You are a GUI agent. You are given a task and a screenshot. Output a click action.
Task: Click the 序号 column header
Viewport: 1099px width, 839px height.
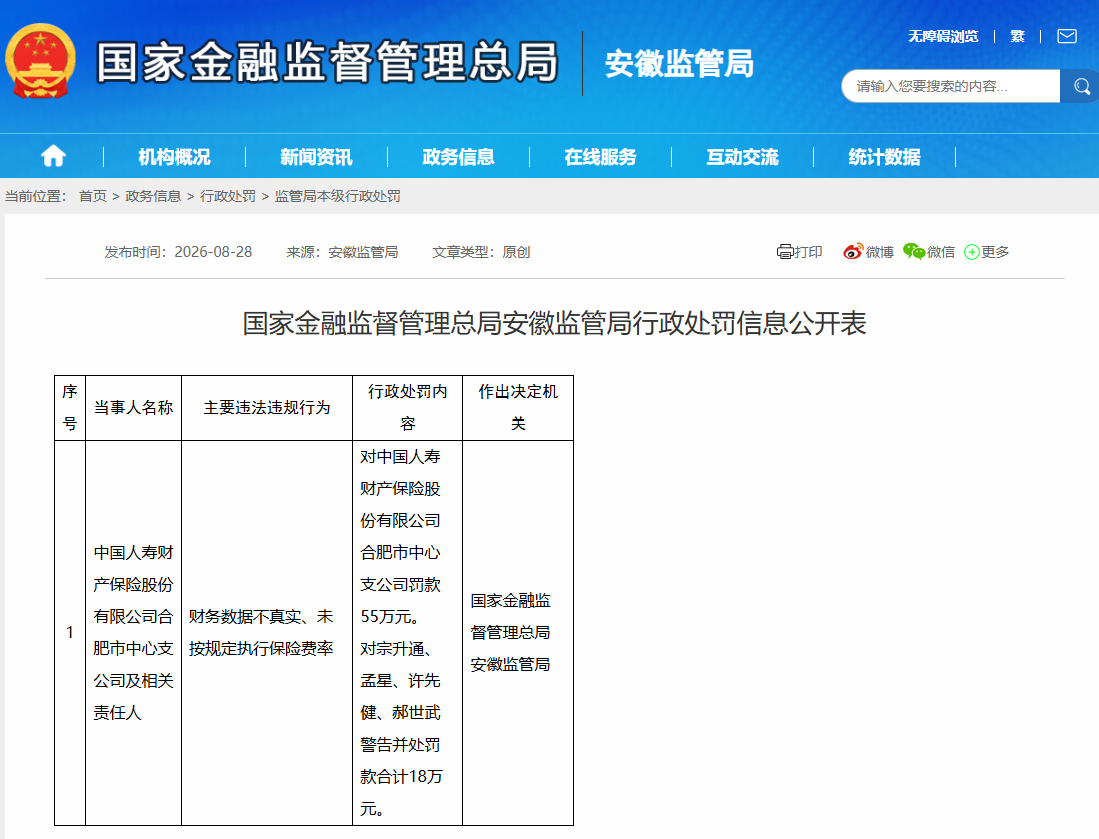[x=70, y=407]
